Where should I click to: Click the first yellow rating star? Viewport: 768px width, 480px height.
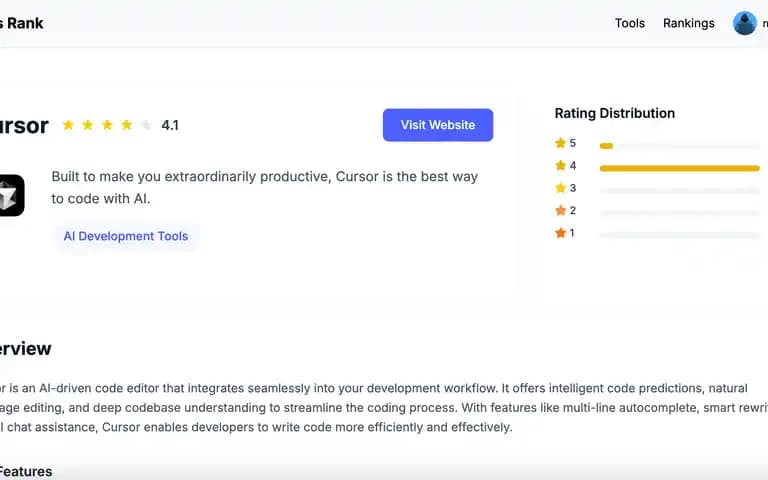click(x=68, y=125)
